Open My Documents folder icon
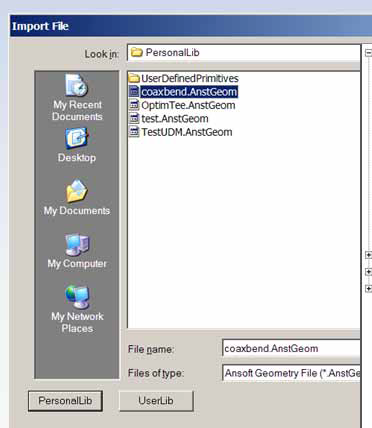 (77, 191)
